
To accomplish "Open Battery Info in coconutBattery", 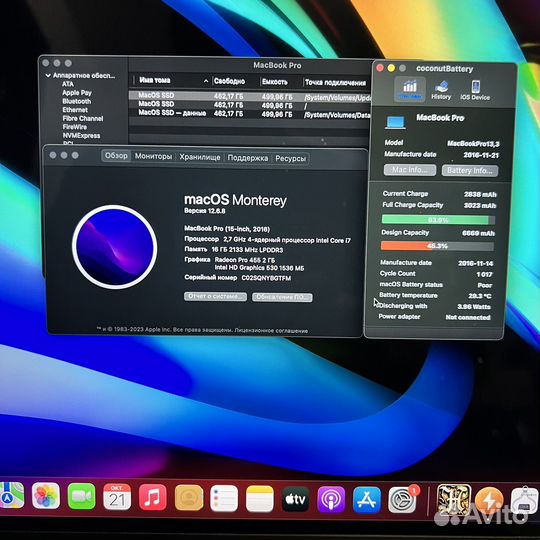I will tap(470, 171).
